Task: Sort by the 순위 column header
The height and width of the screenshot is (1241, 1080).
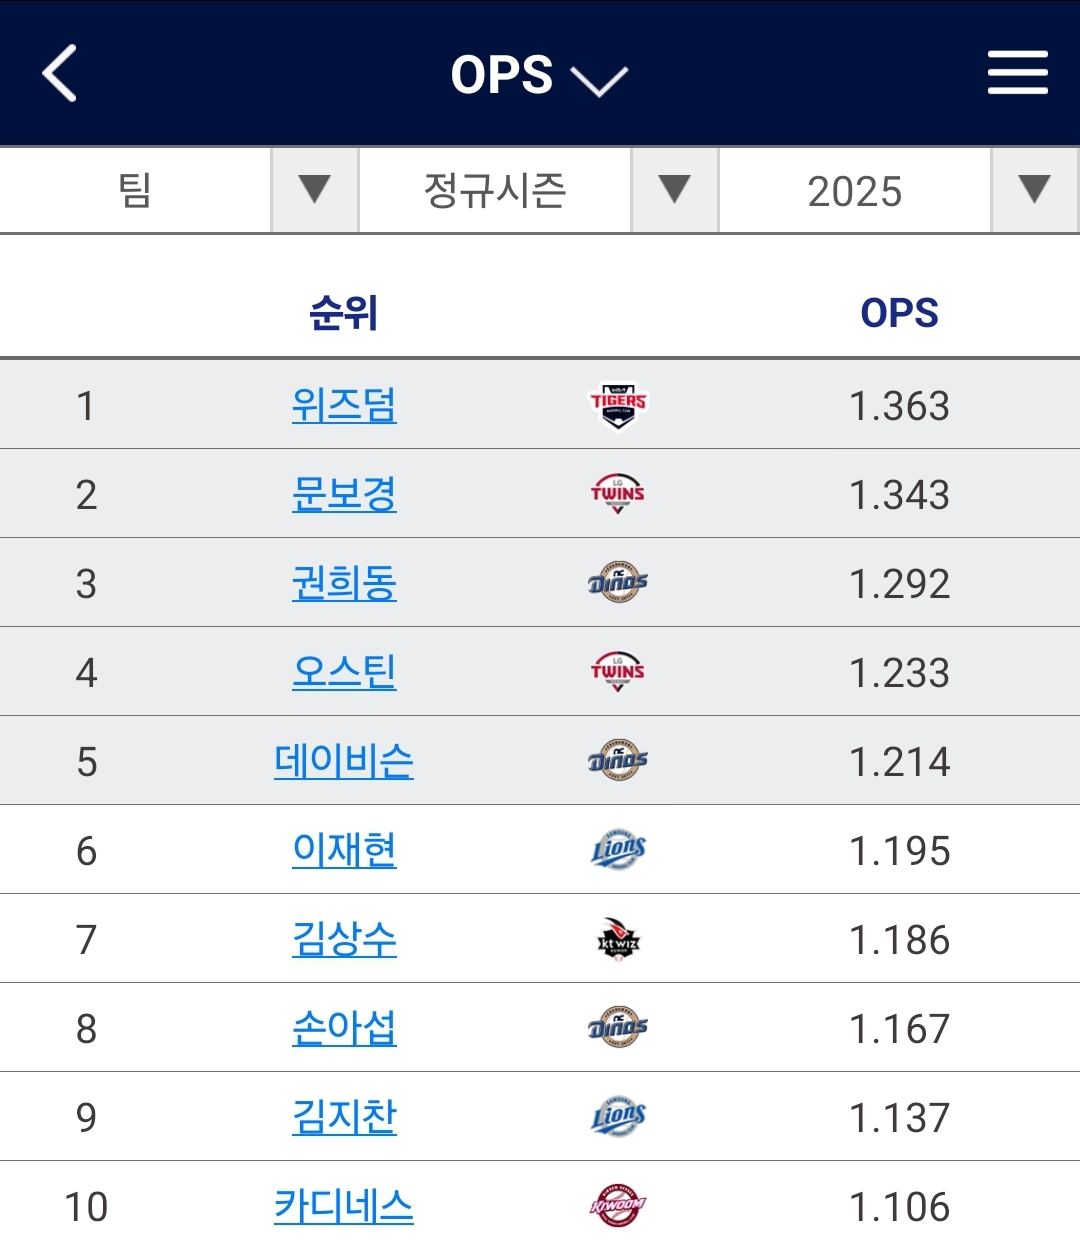Action: [x=343, y=313]
